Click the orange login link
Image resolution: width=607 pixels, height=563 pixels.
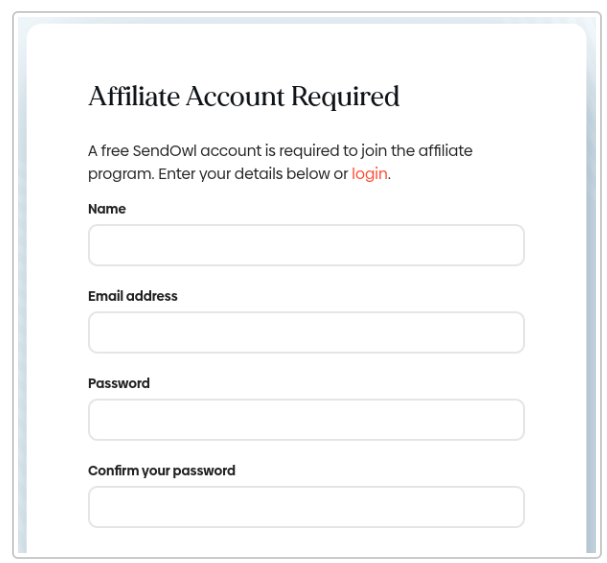coord(369,173)
